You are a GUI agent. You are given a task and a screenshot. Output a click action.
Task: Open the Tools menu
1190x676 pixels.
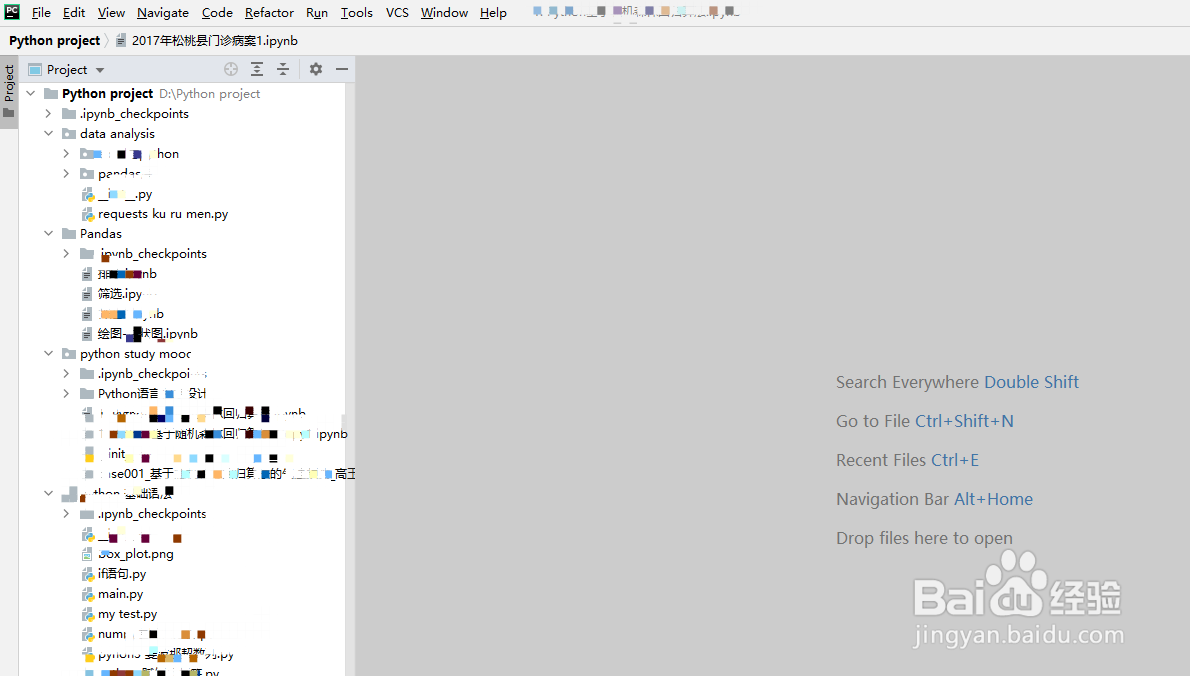pos(357,13)
